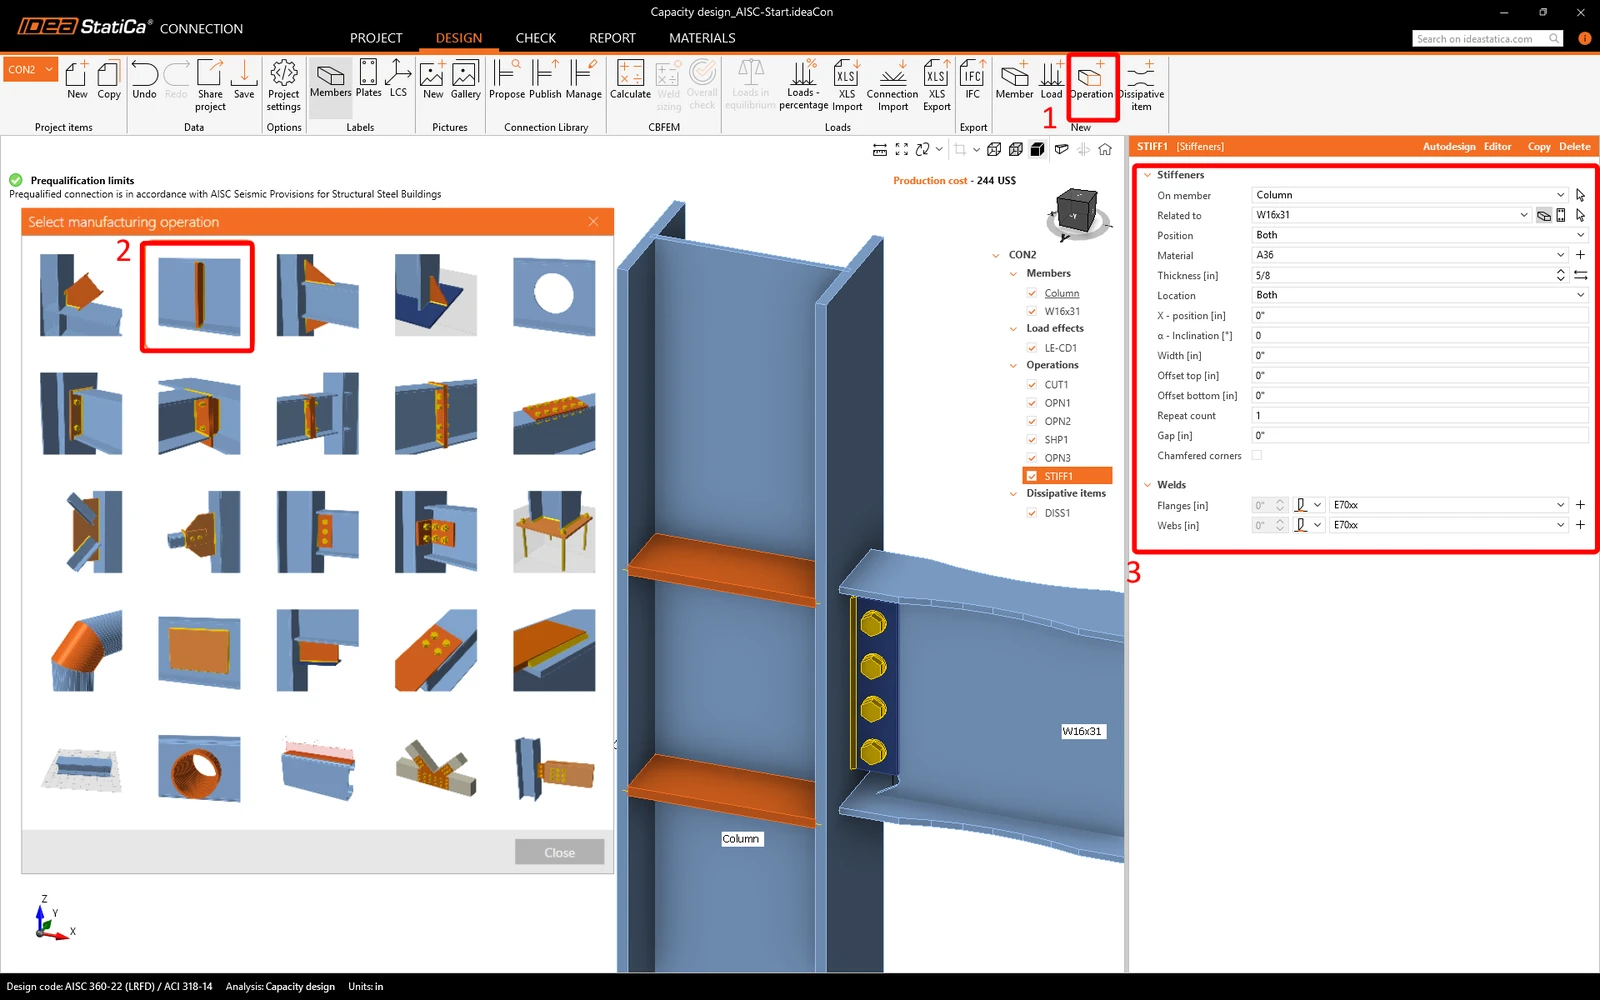
Task: Toggle Plates labels
Action: (x=368, y=79)
